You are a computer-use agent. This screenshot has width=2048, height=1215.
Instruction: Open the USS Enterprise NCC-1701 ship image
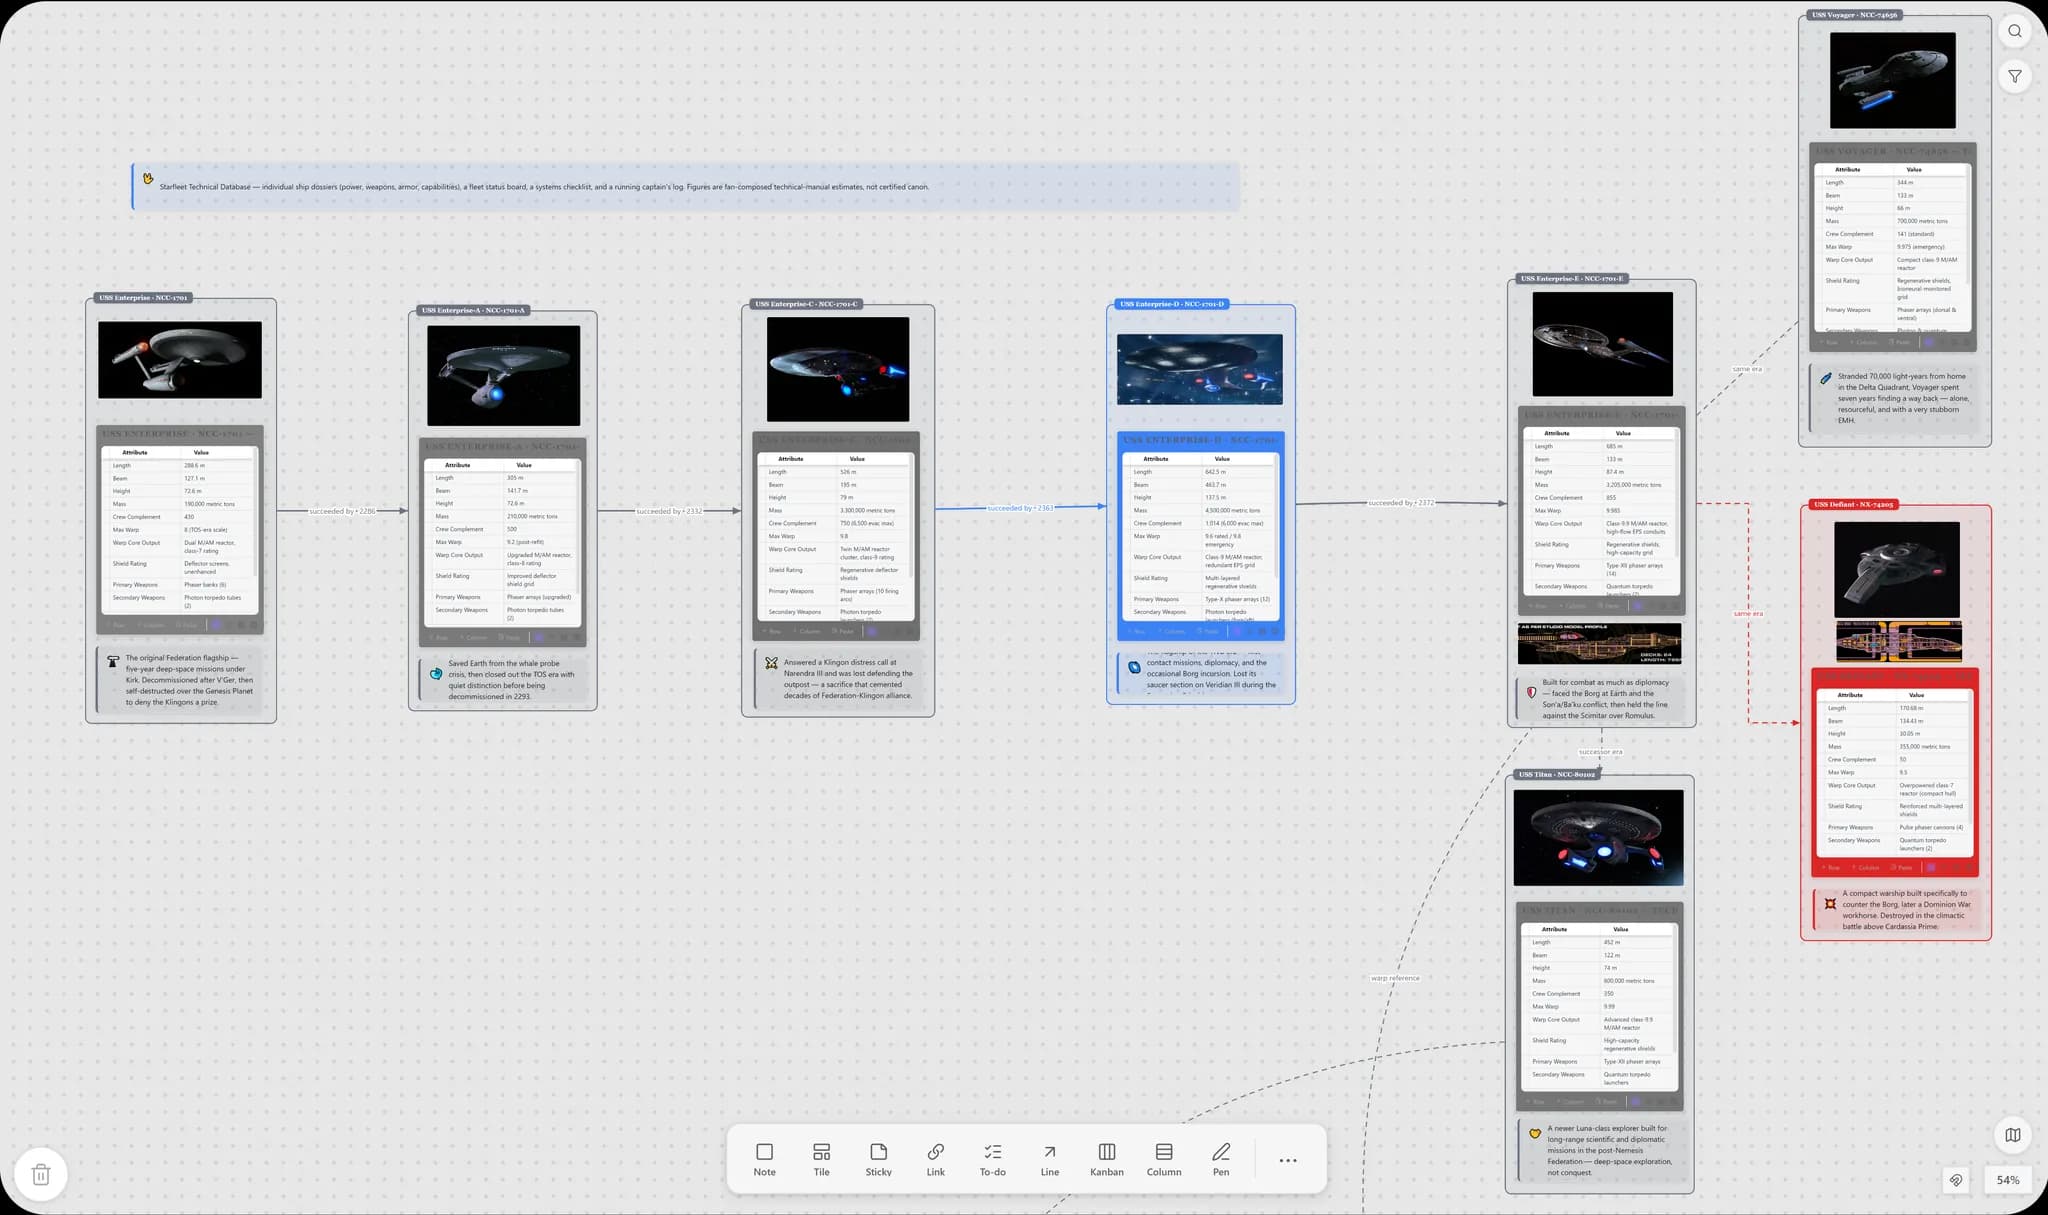[x=180, y=360]
